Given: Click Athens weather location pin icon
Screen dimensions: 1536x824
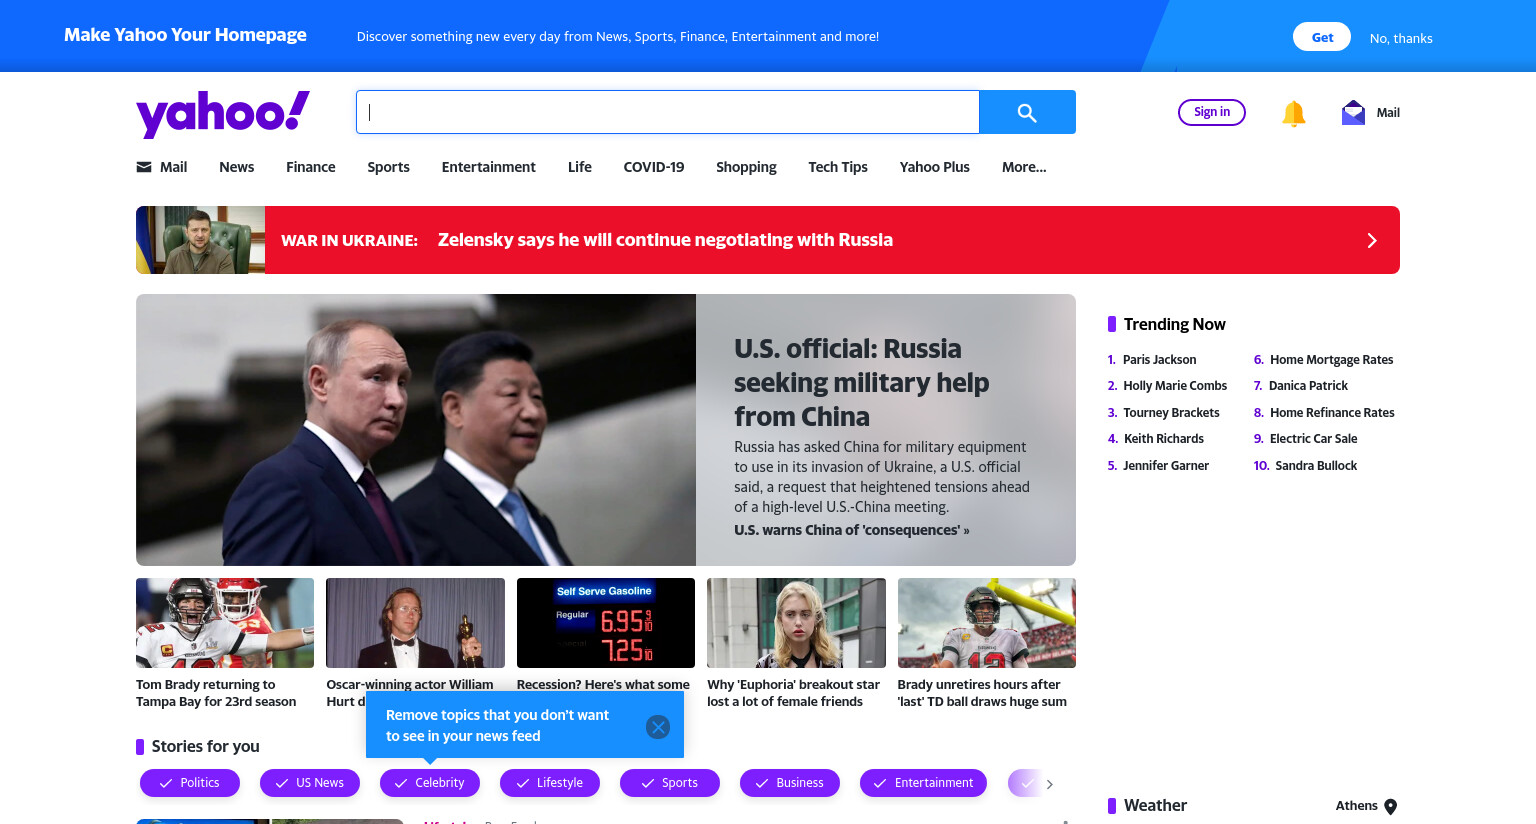Looking at the screenshot, I should tap(1390, 807).
